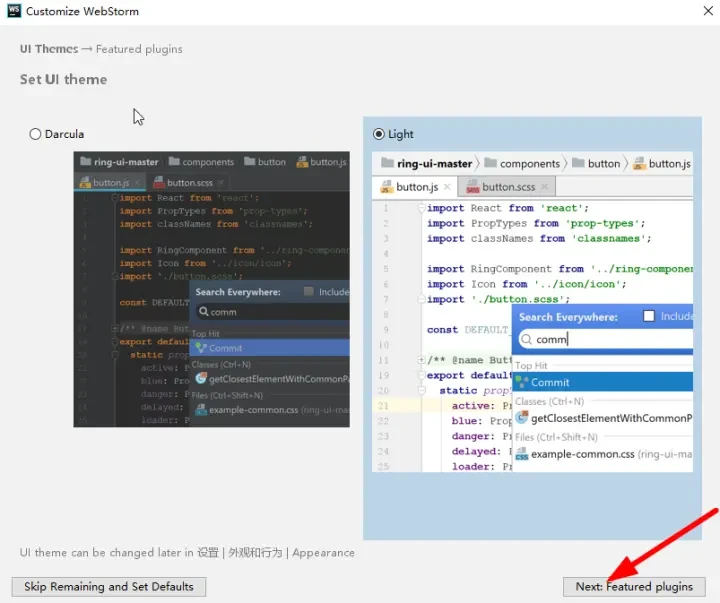Click the components folder icon in Light preview
This screenshot has width=720, height=603.
490,163
